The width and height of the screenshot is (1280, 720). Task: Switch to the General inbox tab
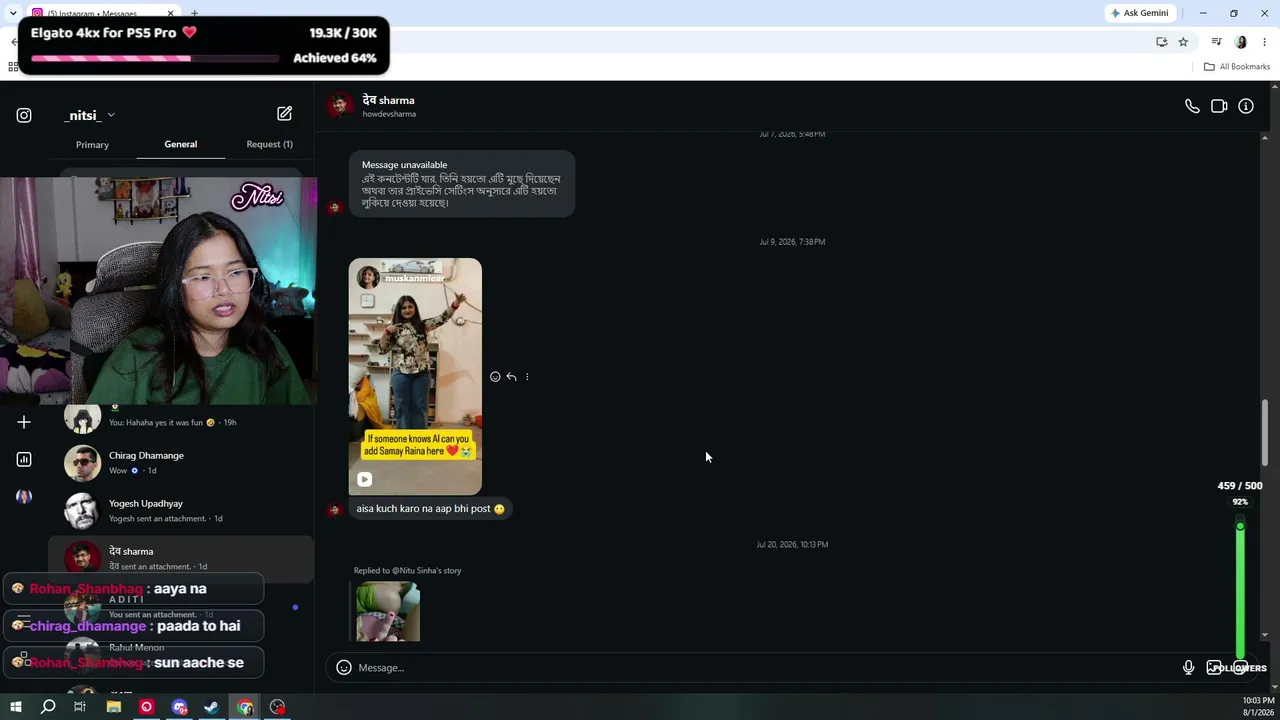tap(181, 144)
